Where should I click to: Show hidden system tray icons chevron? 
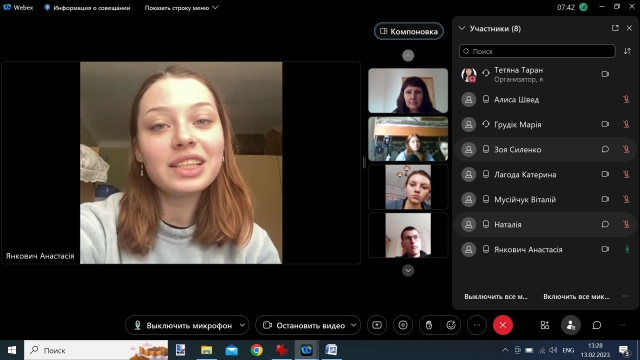pyautogui.click(x=505, y=350)
